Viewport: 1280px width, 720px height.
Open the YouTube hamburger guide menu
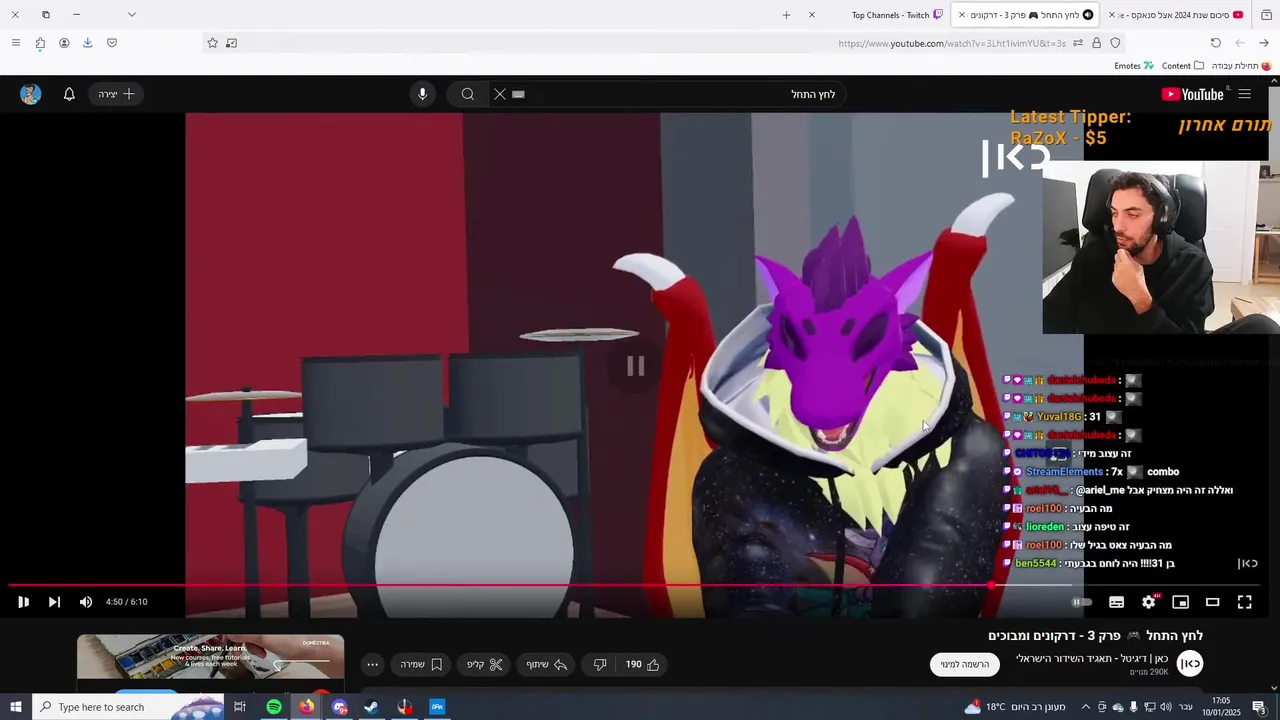1244,94
